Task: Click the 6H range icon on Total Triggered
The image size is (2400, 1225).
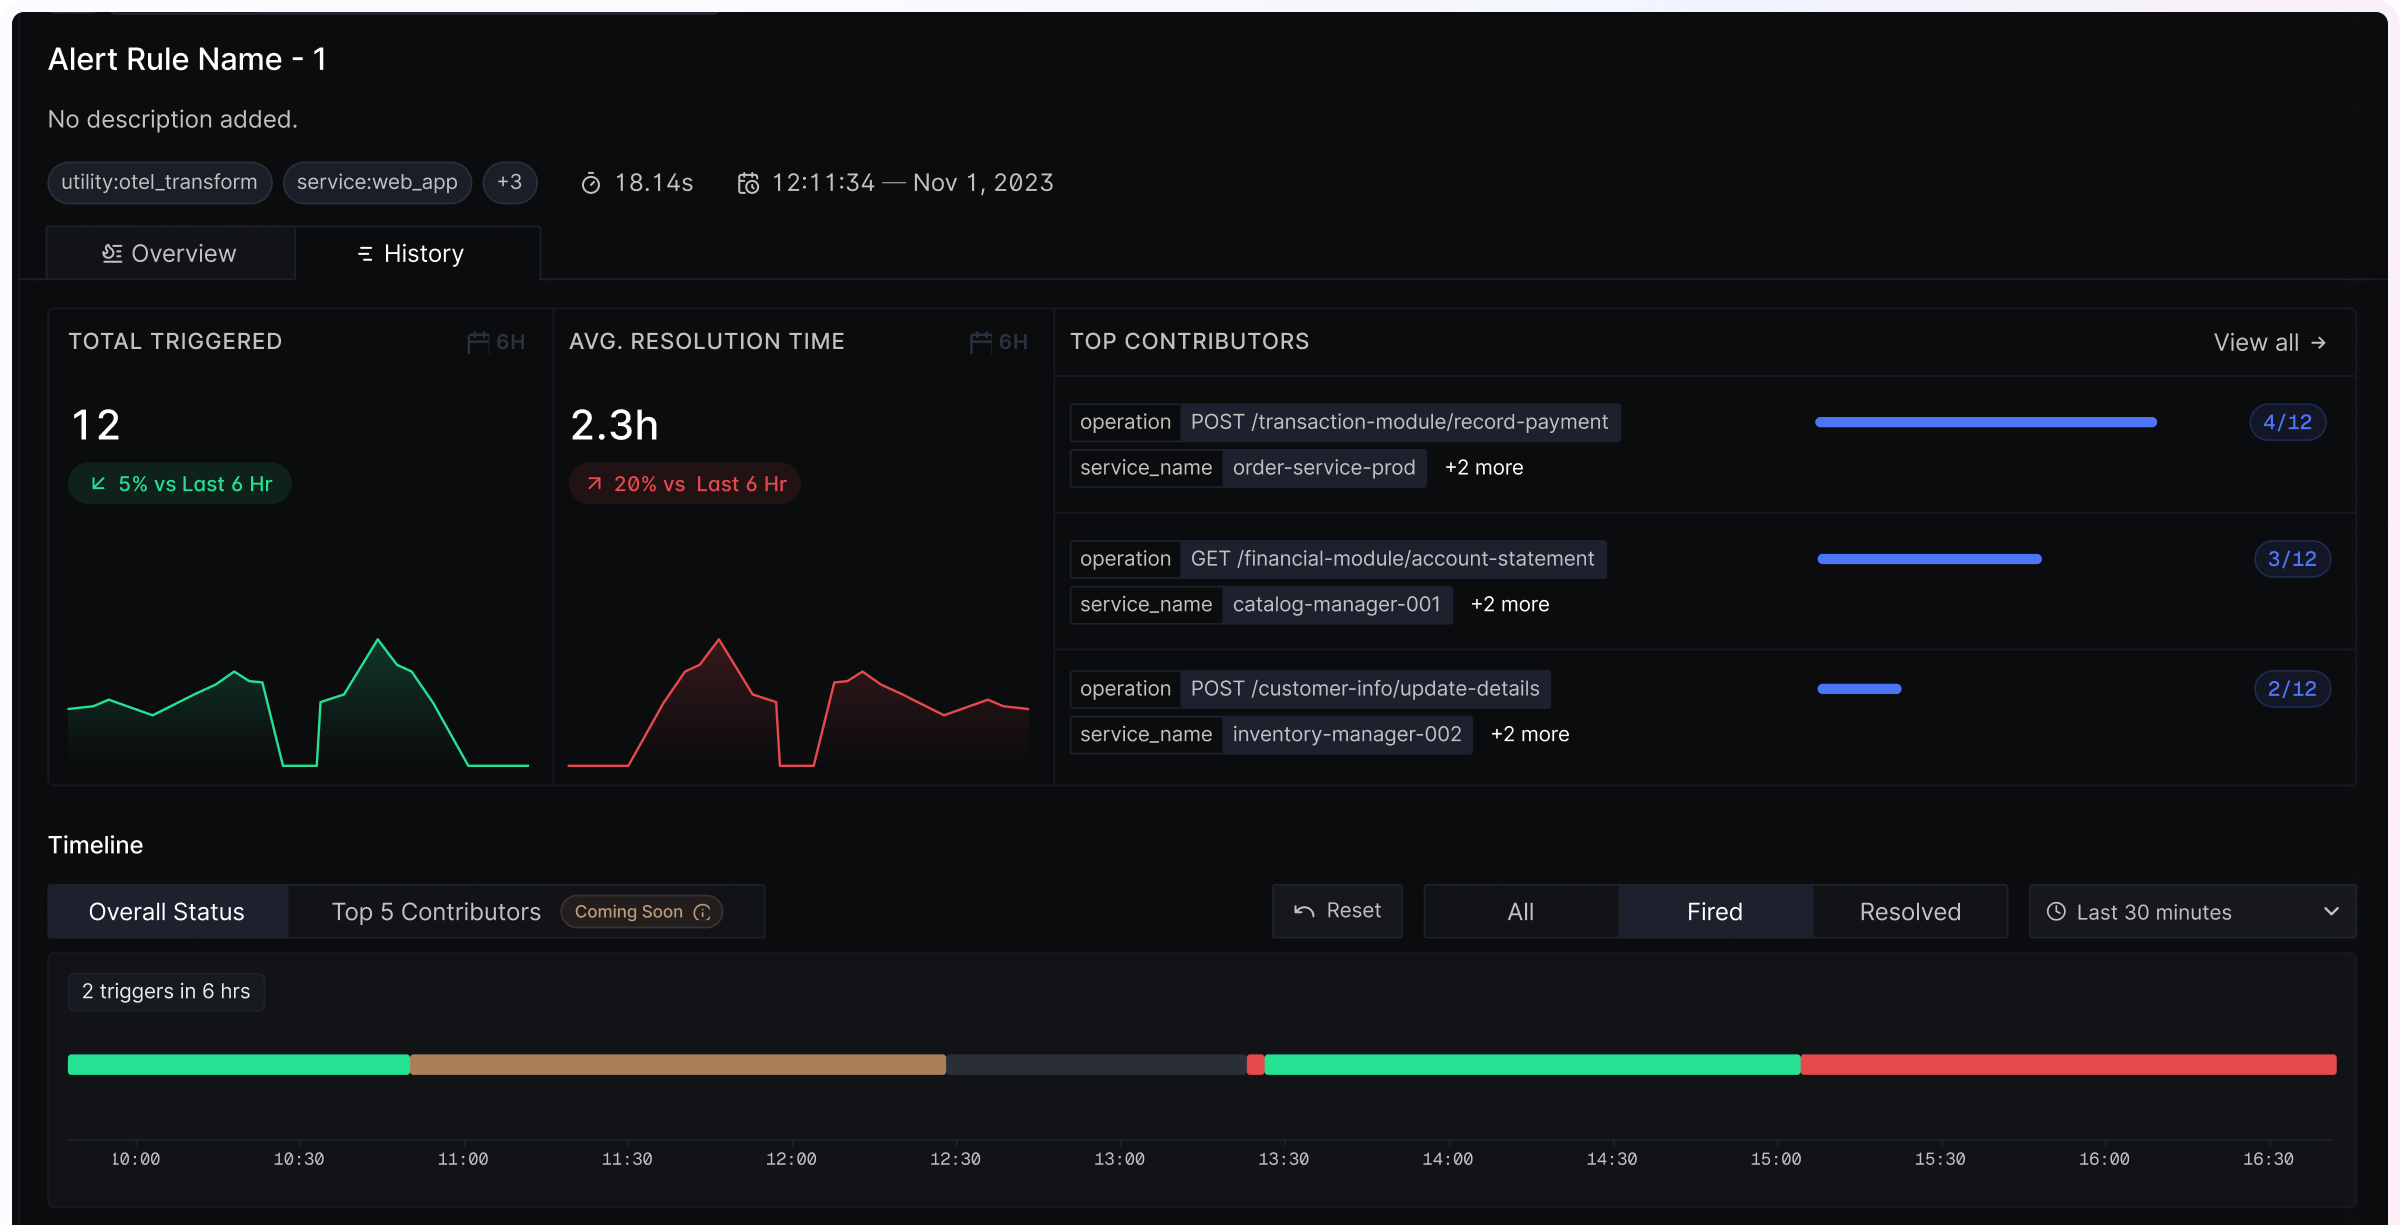Action: 477,341
